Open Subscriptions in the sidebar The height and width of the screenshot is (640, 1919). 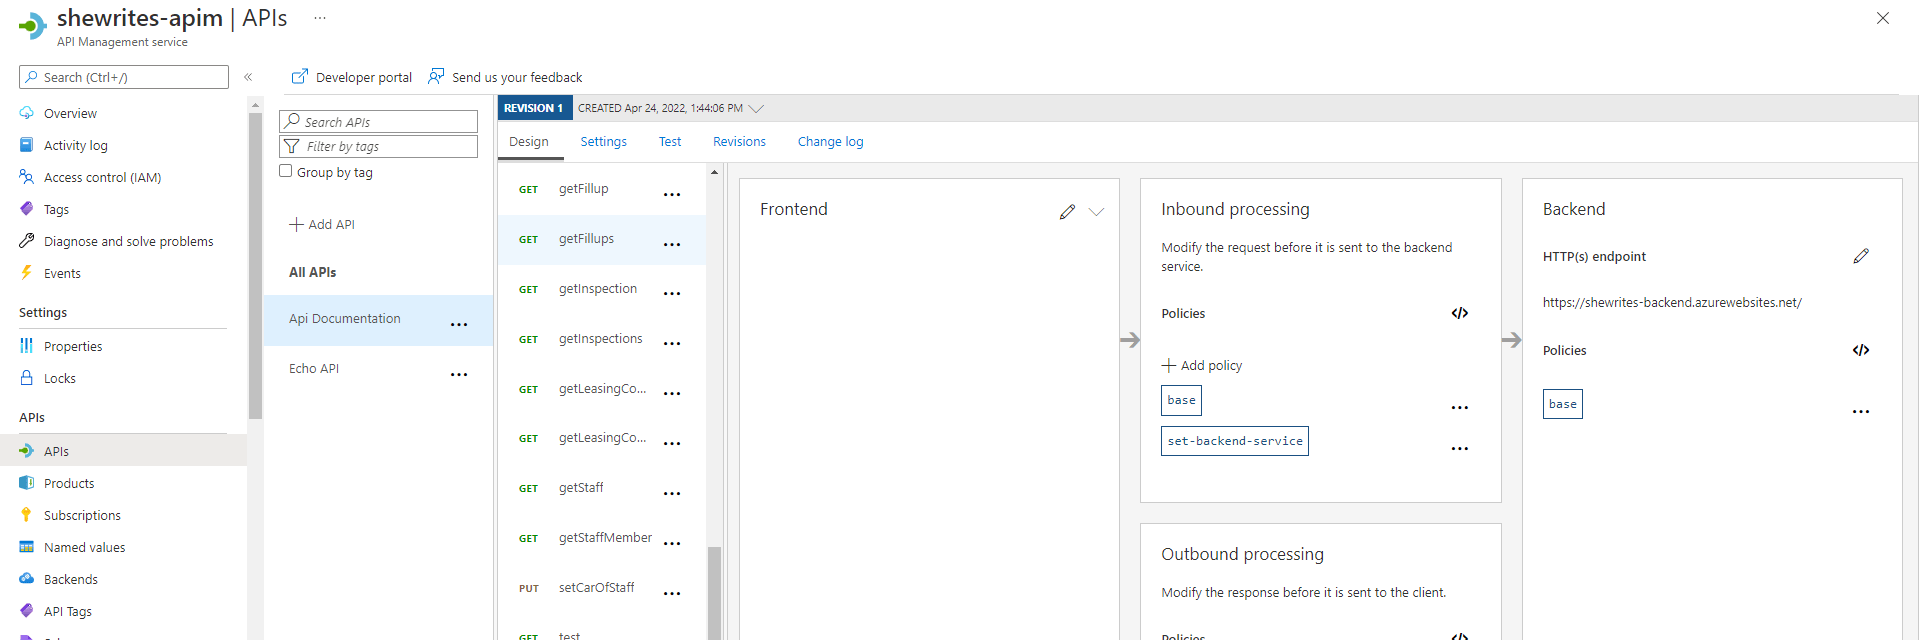(82, 515)
